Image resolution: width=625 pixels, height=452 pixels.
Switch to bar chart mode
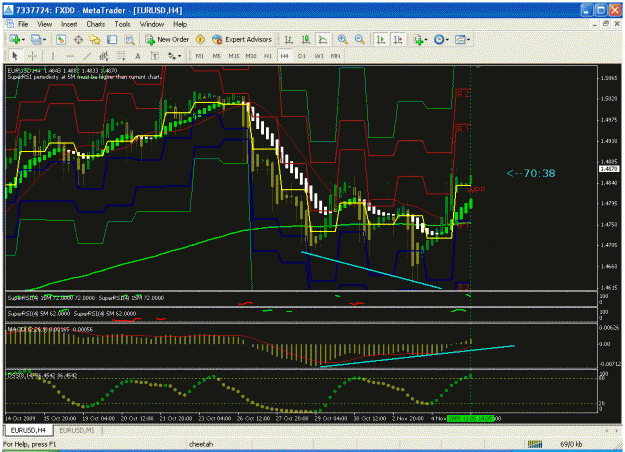click(x=289, y=39)
